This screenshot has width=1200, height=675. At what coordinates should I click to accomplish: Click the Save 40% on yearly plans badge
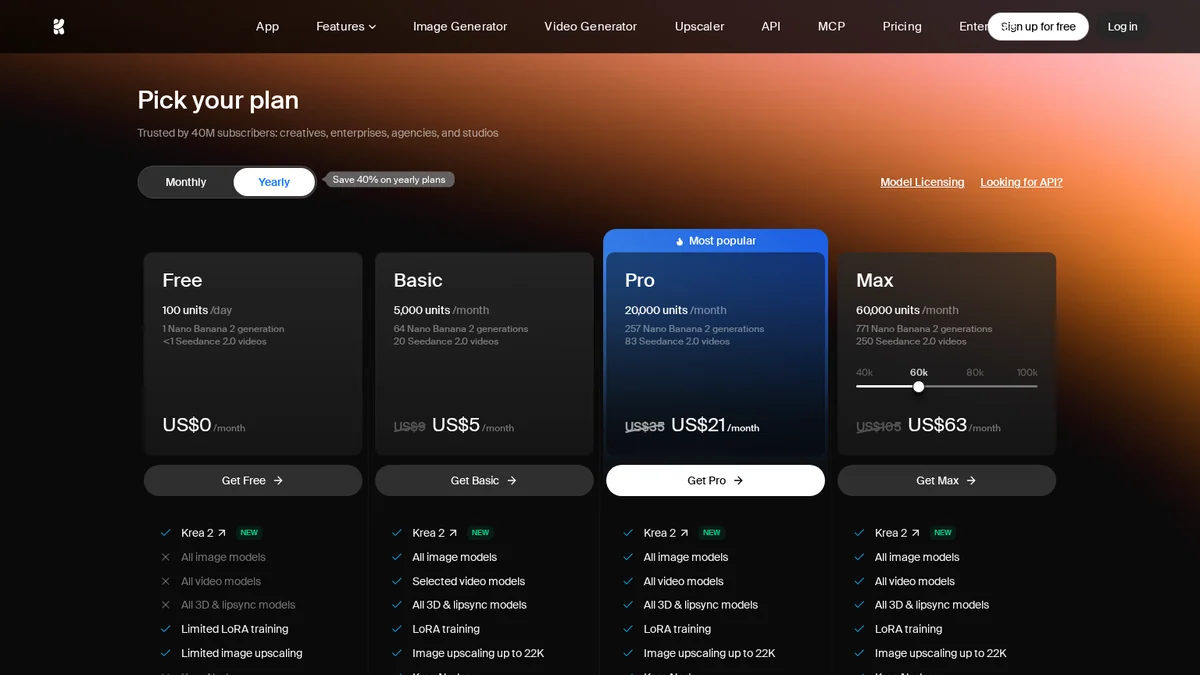point(390,180)
